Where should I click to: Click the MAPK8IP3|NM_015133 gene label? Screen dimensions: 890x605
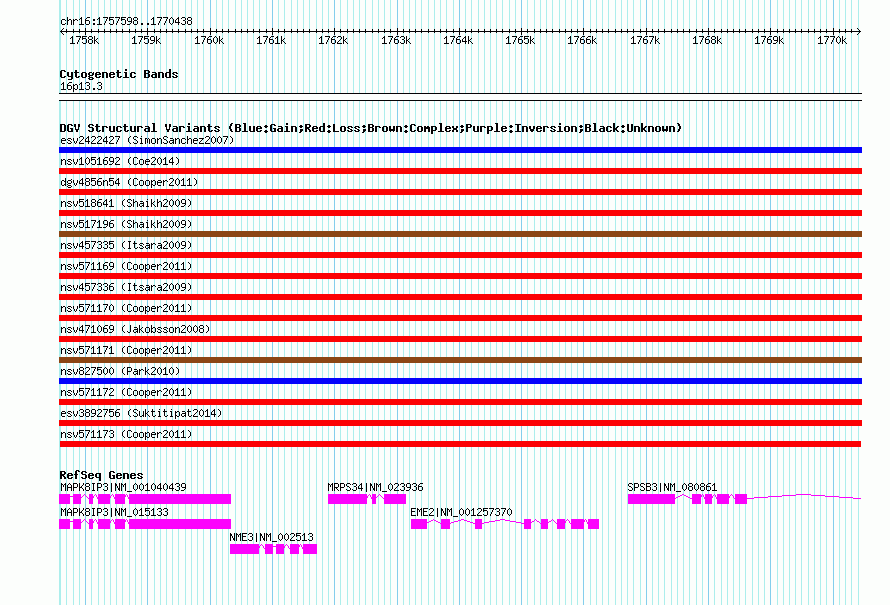pyautogui.click(x=114, y=512)
